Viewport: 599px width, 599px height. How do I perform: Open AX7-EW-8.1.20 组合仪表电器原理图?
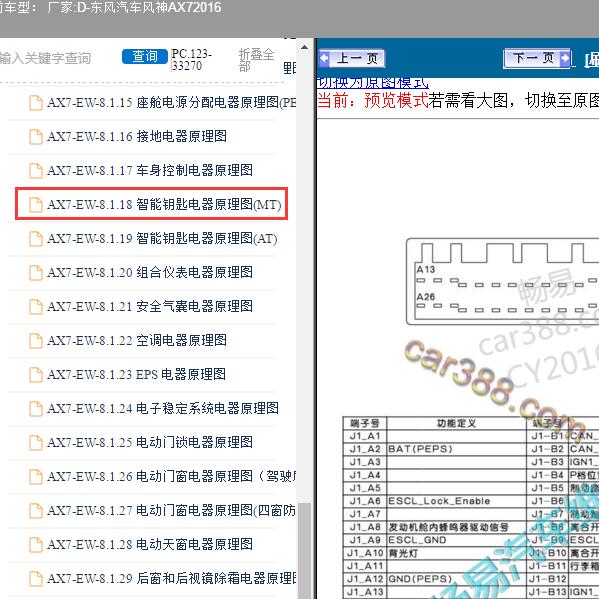pyautogui.click(x=150, y=272)
